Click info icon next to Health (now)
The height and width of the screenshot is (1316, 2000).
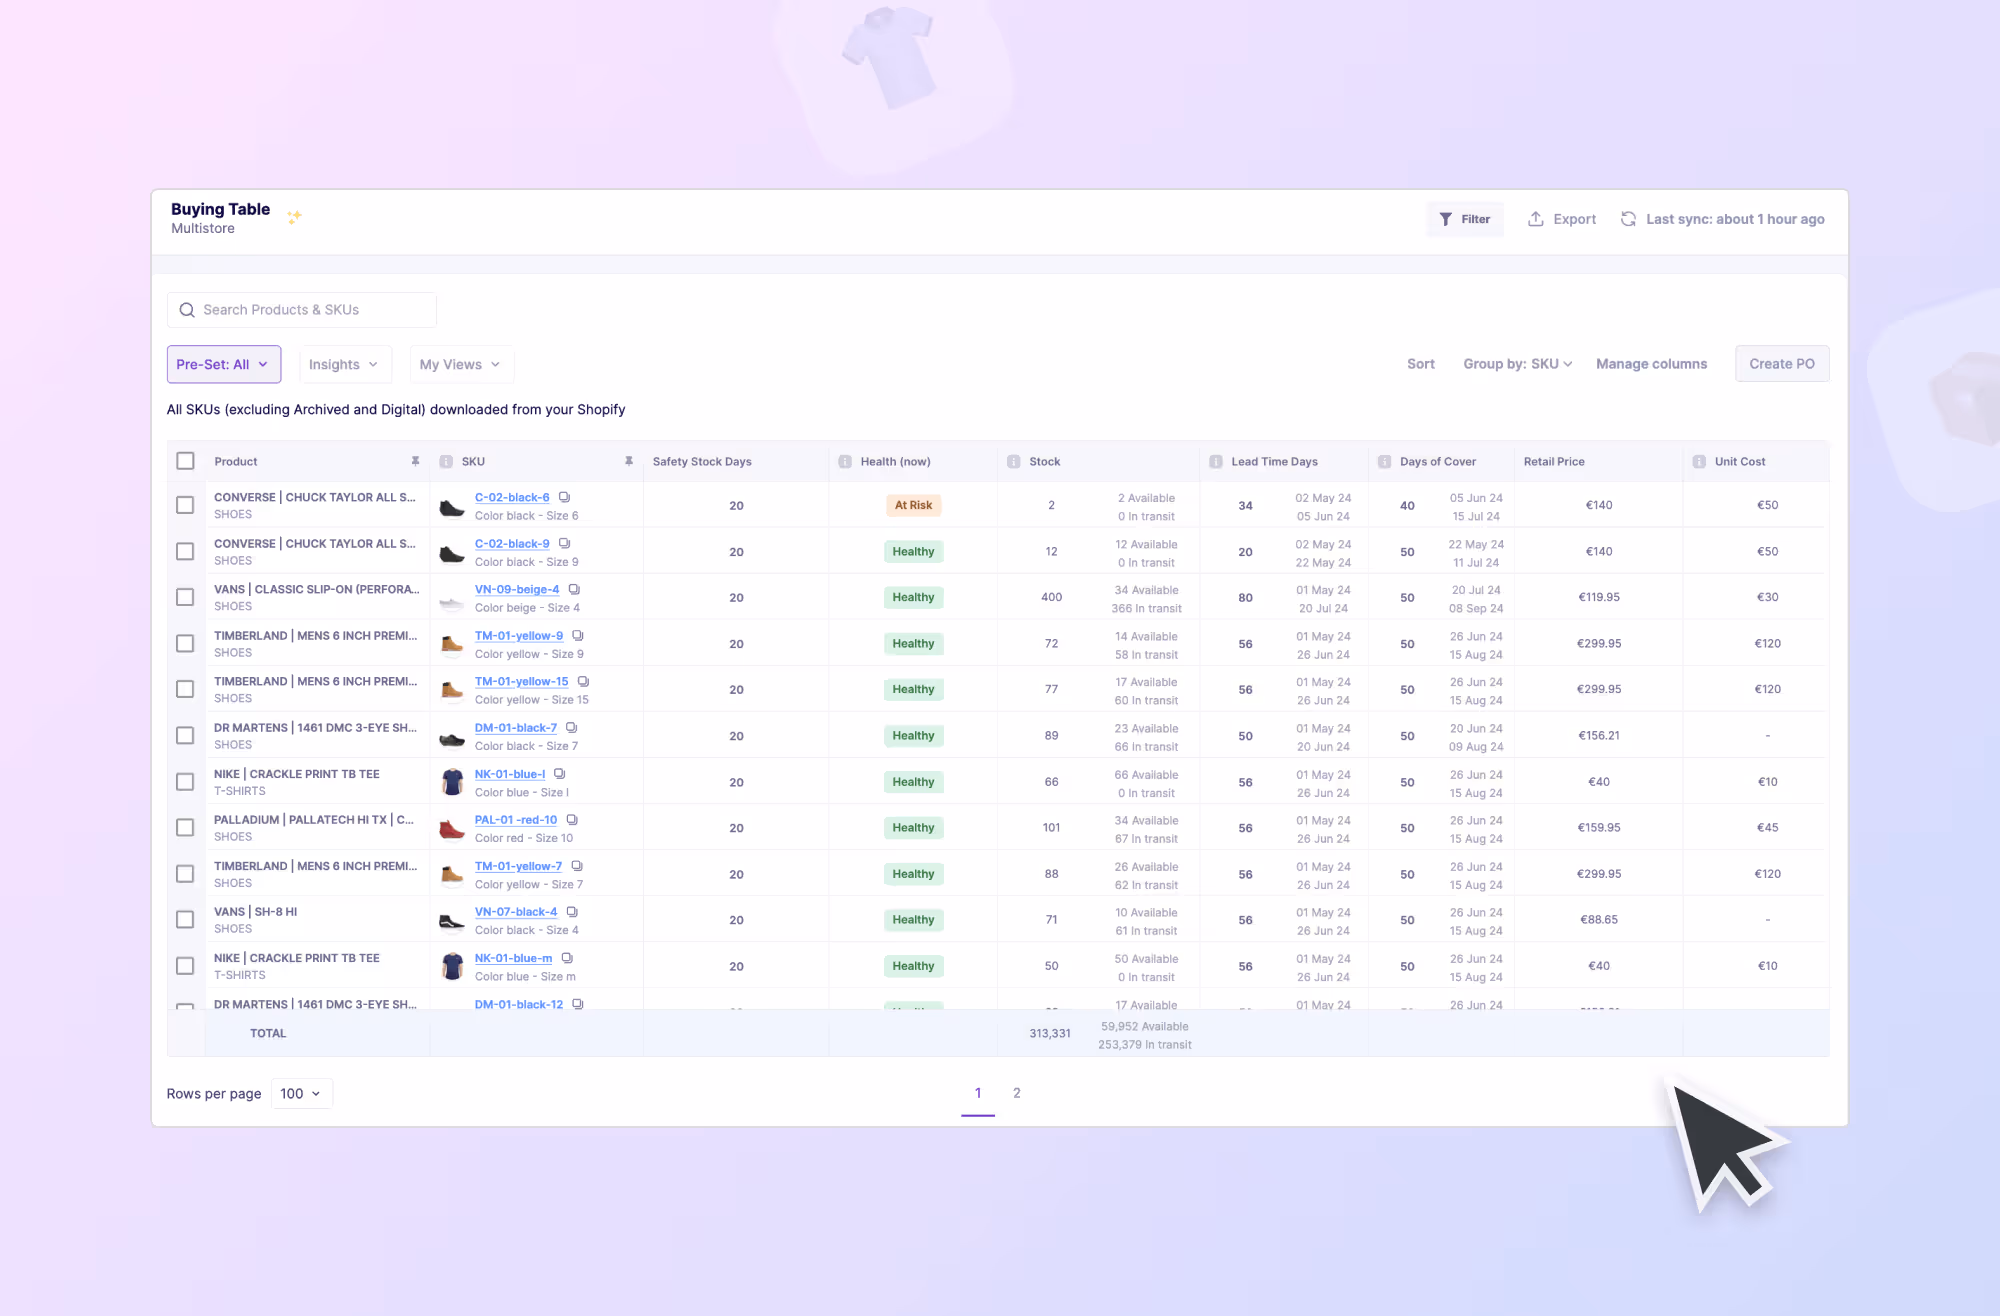[845, 462]
